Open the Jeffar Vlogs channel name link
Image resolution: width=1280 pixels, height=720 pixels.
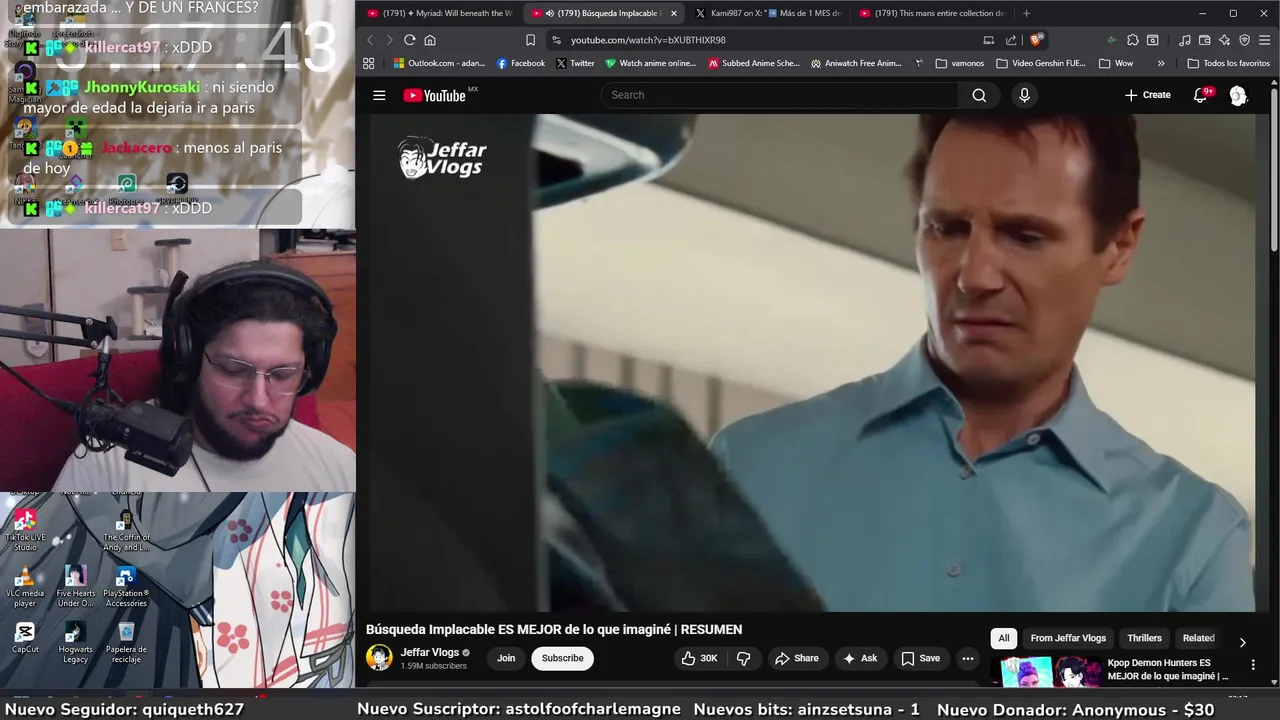(429, 652)
